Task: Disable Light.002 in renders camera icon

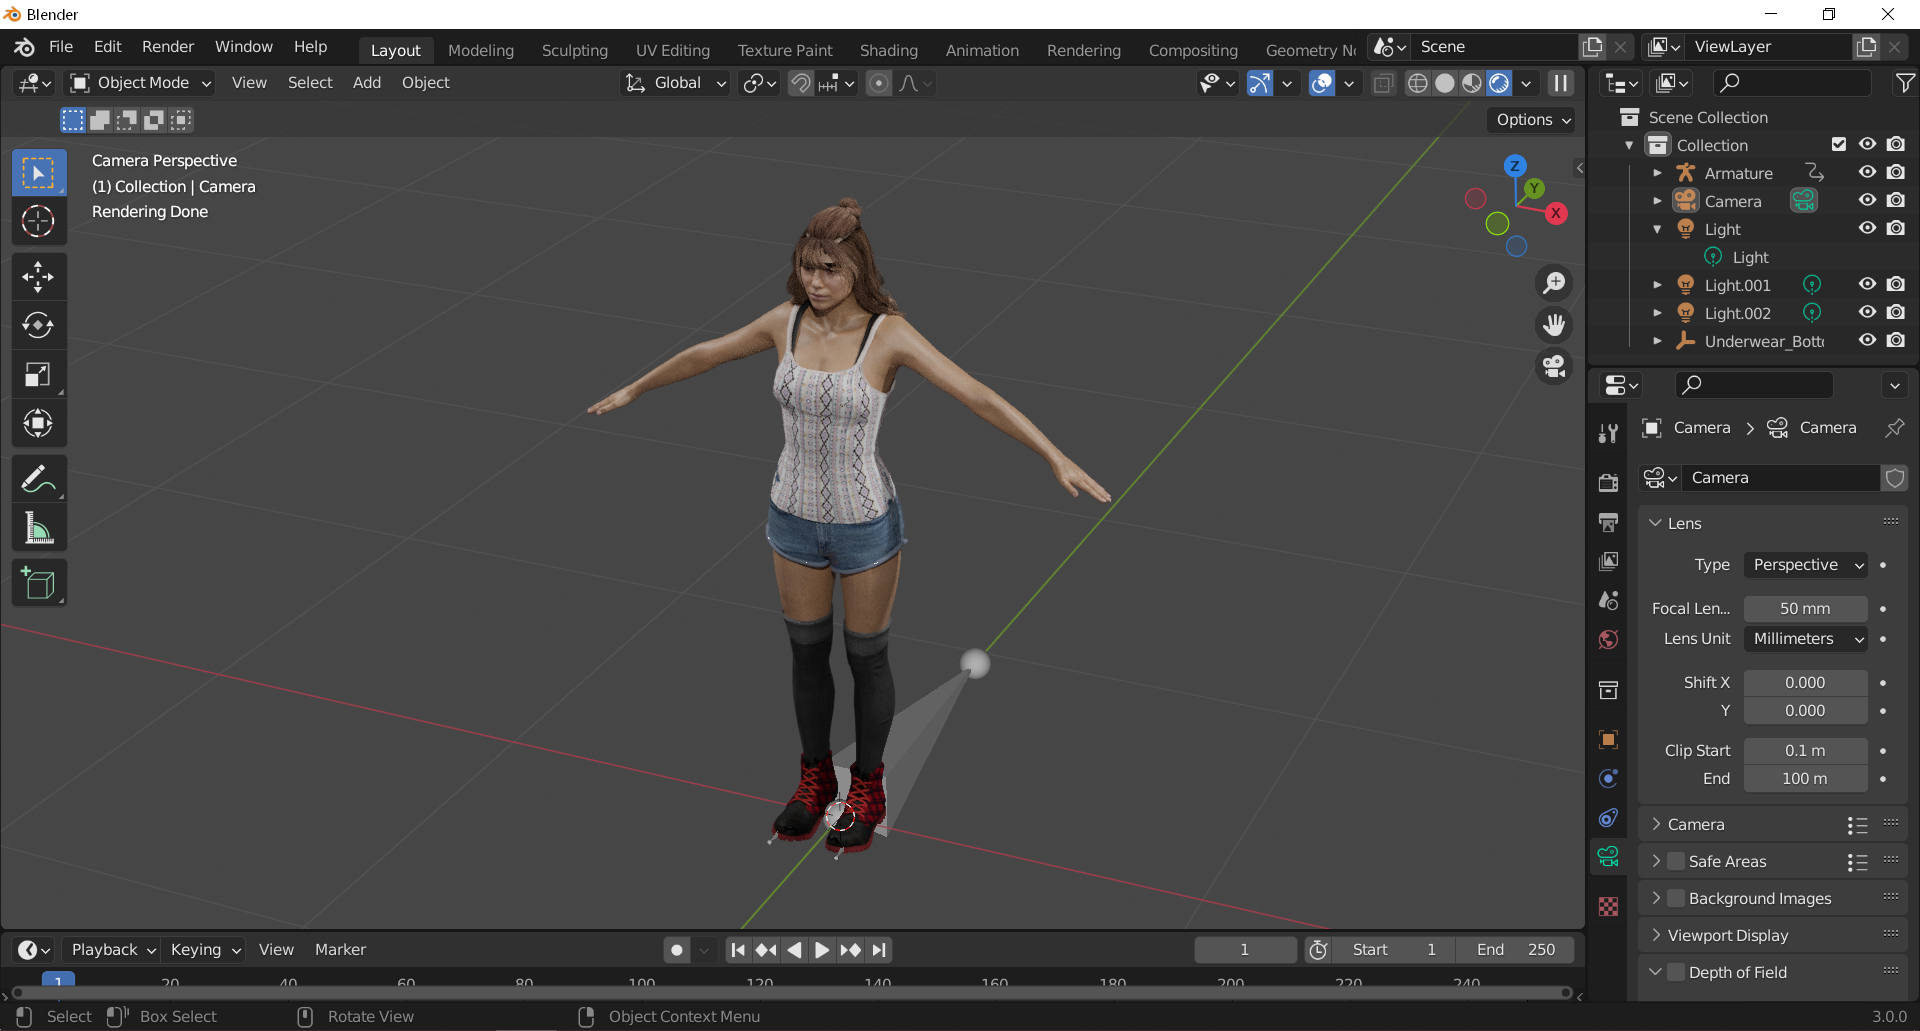Action: [x=1895, y=312]
